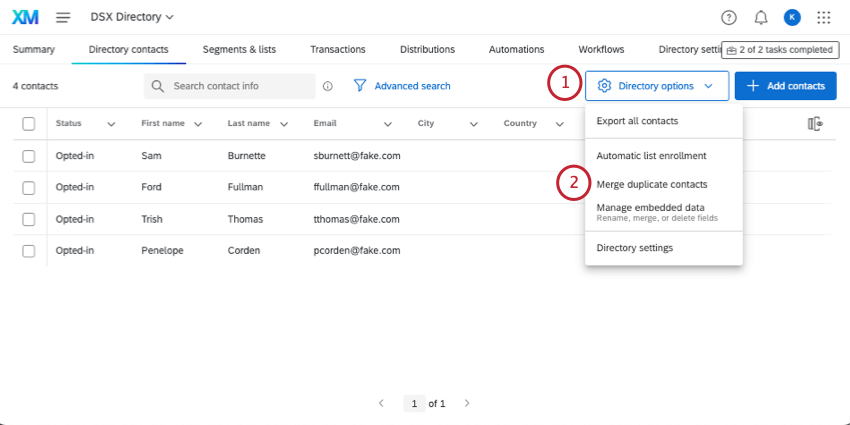Open the Advanced search link
The image size is (850, 425).
tap(402, 86)
